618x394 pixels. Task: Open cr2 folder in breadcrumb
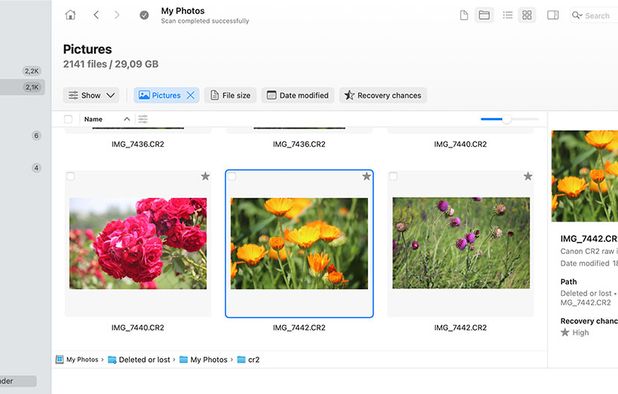[x=248, y=360]
